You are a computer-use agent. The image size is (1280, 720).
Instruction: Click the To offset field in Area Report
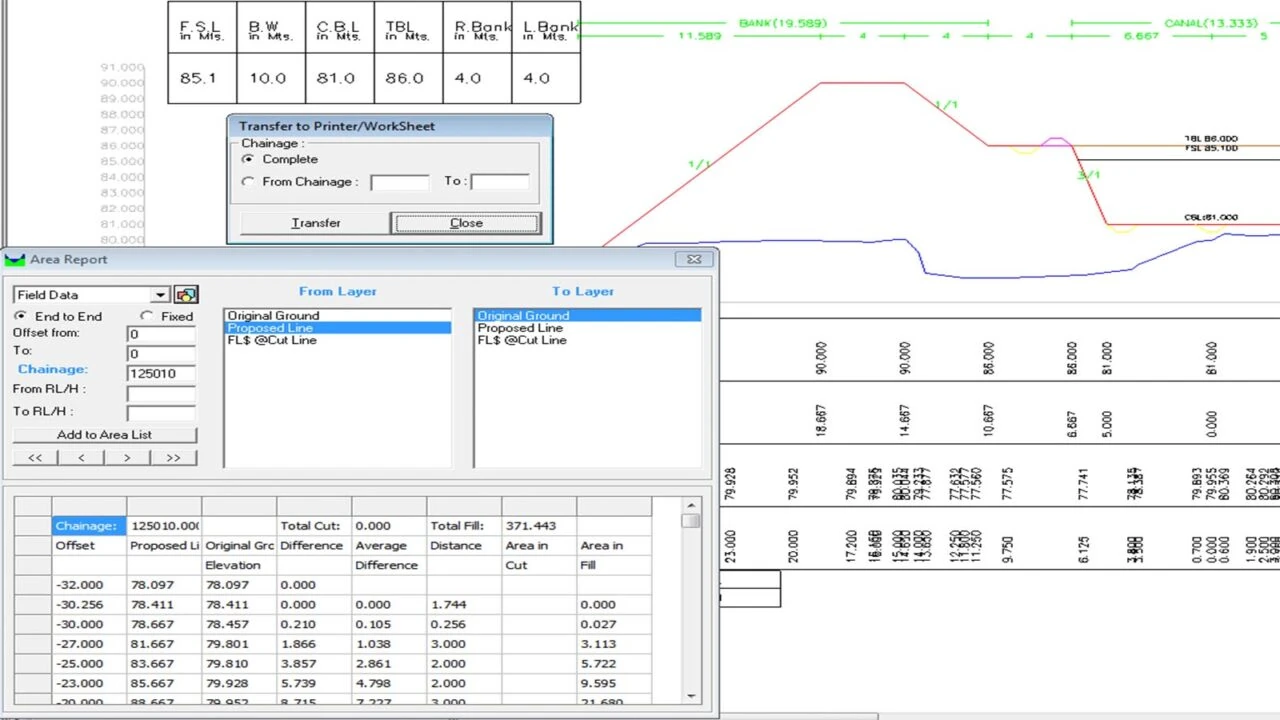[x=161, y=353]
